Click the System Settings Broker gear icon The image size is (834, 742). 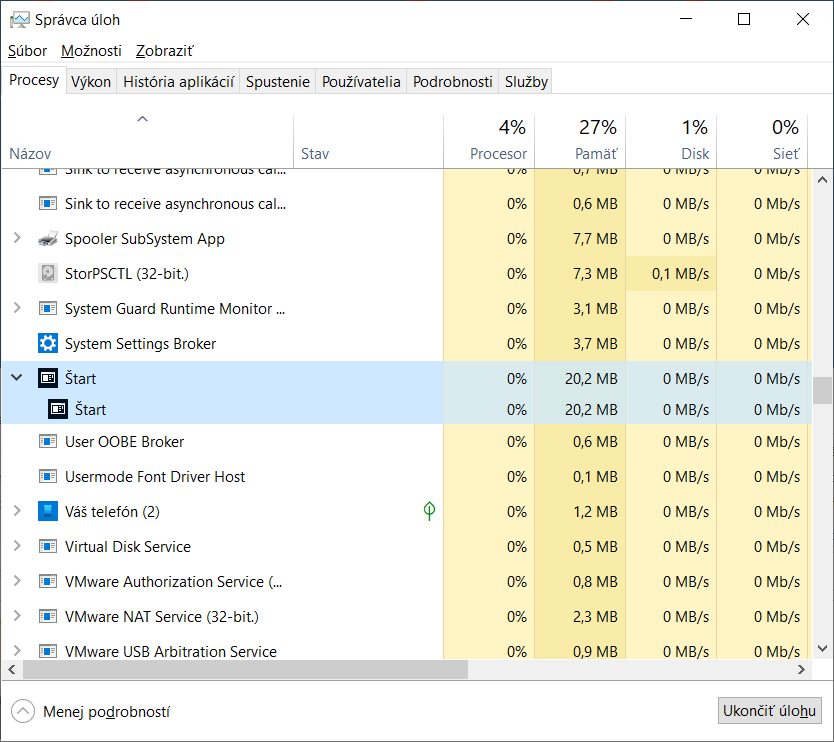tap(47, 344)
